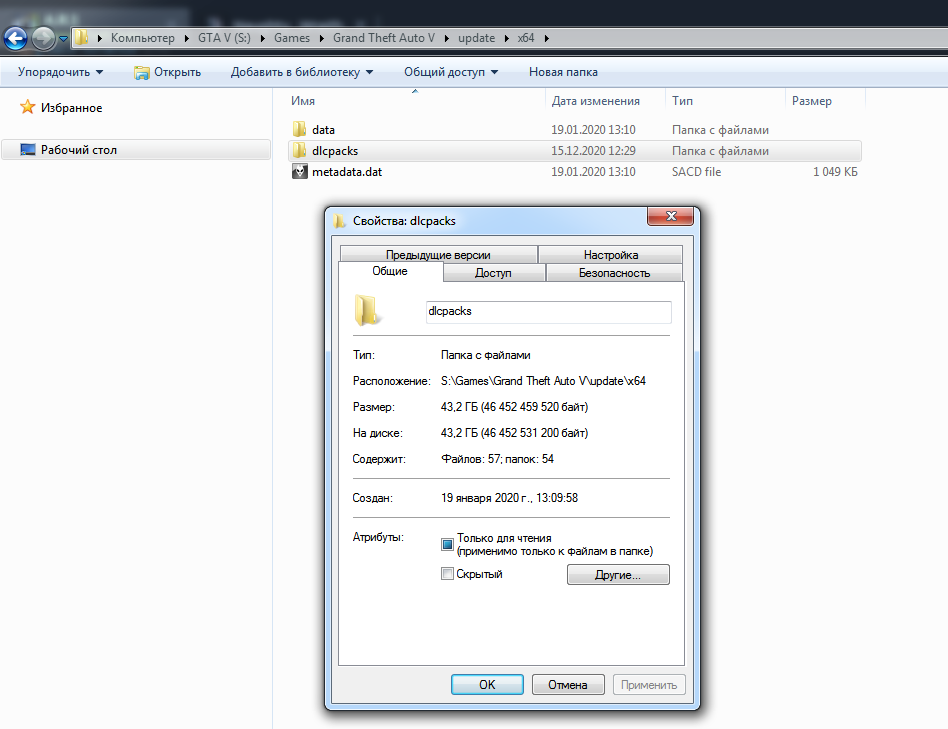Expand arrow after x64 in breadcrumb
The width and height of the screenshot is (948, 729).
[546, 38]
